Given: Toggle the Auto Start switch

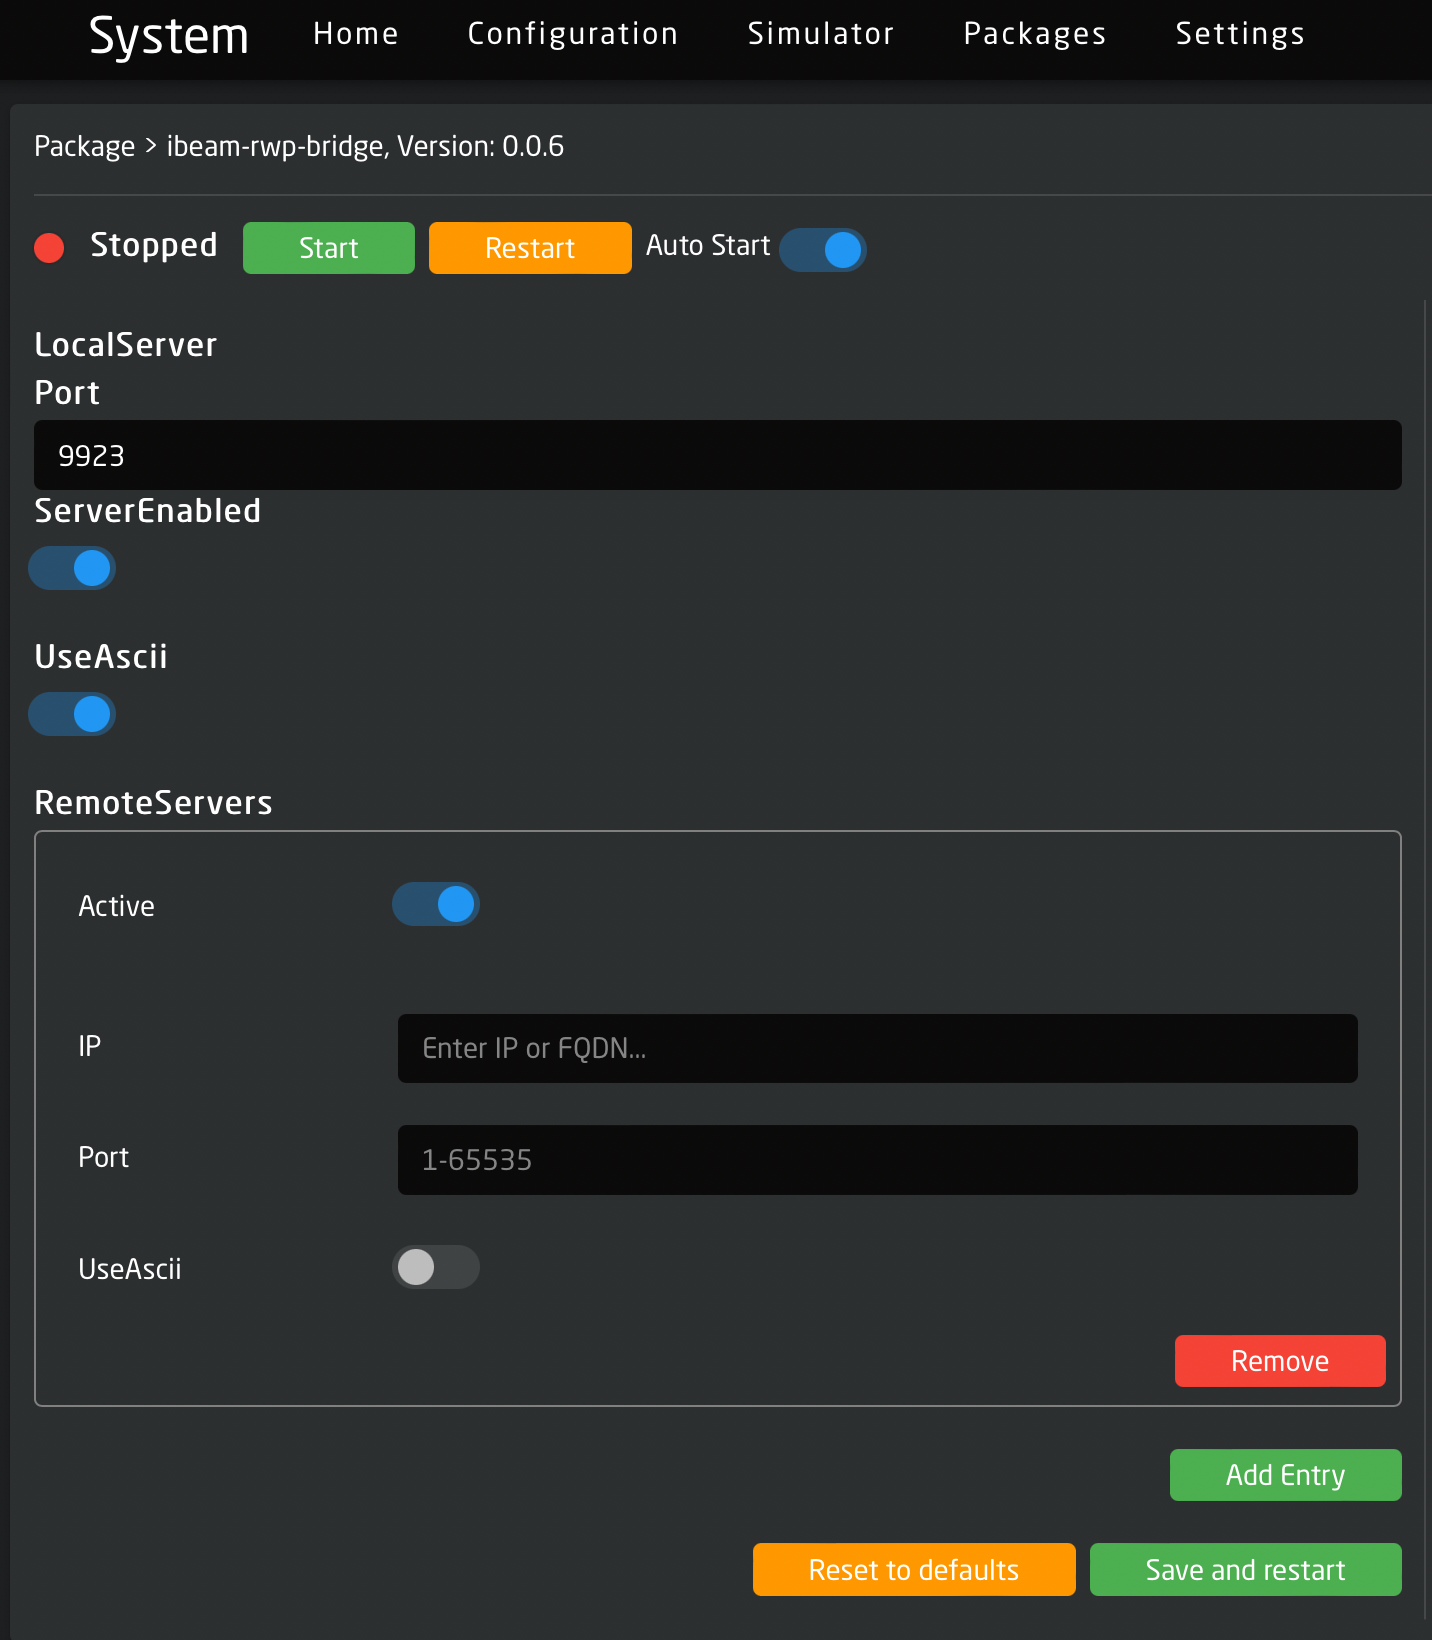Looking at the screenshot, I should [822, 250].
